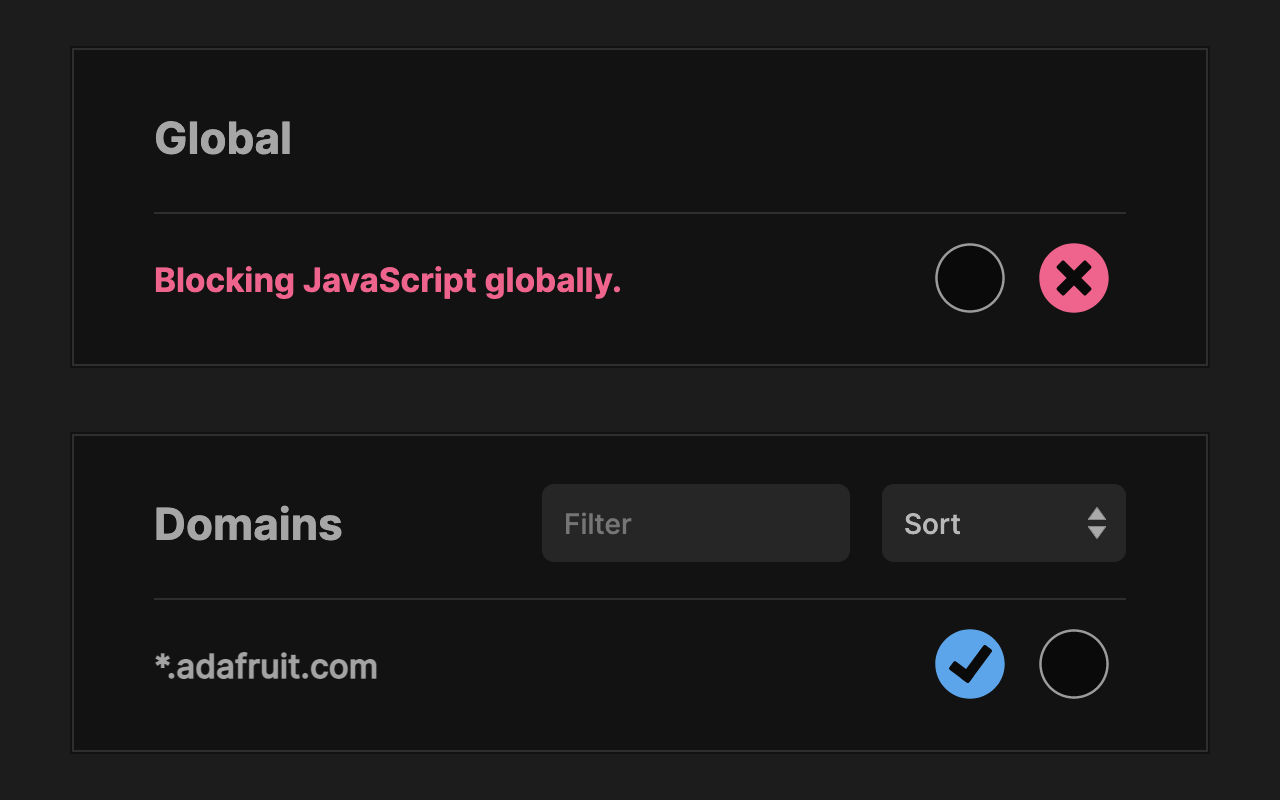Click the Blocking JavaScript globally text
Image resolution: width=1280 pixels, height=800 pixels.
(387, 280)
